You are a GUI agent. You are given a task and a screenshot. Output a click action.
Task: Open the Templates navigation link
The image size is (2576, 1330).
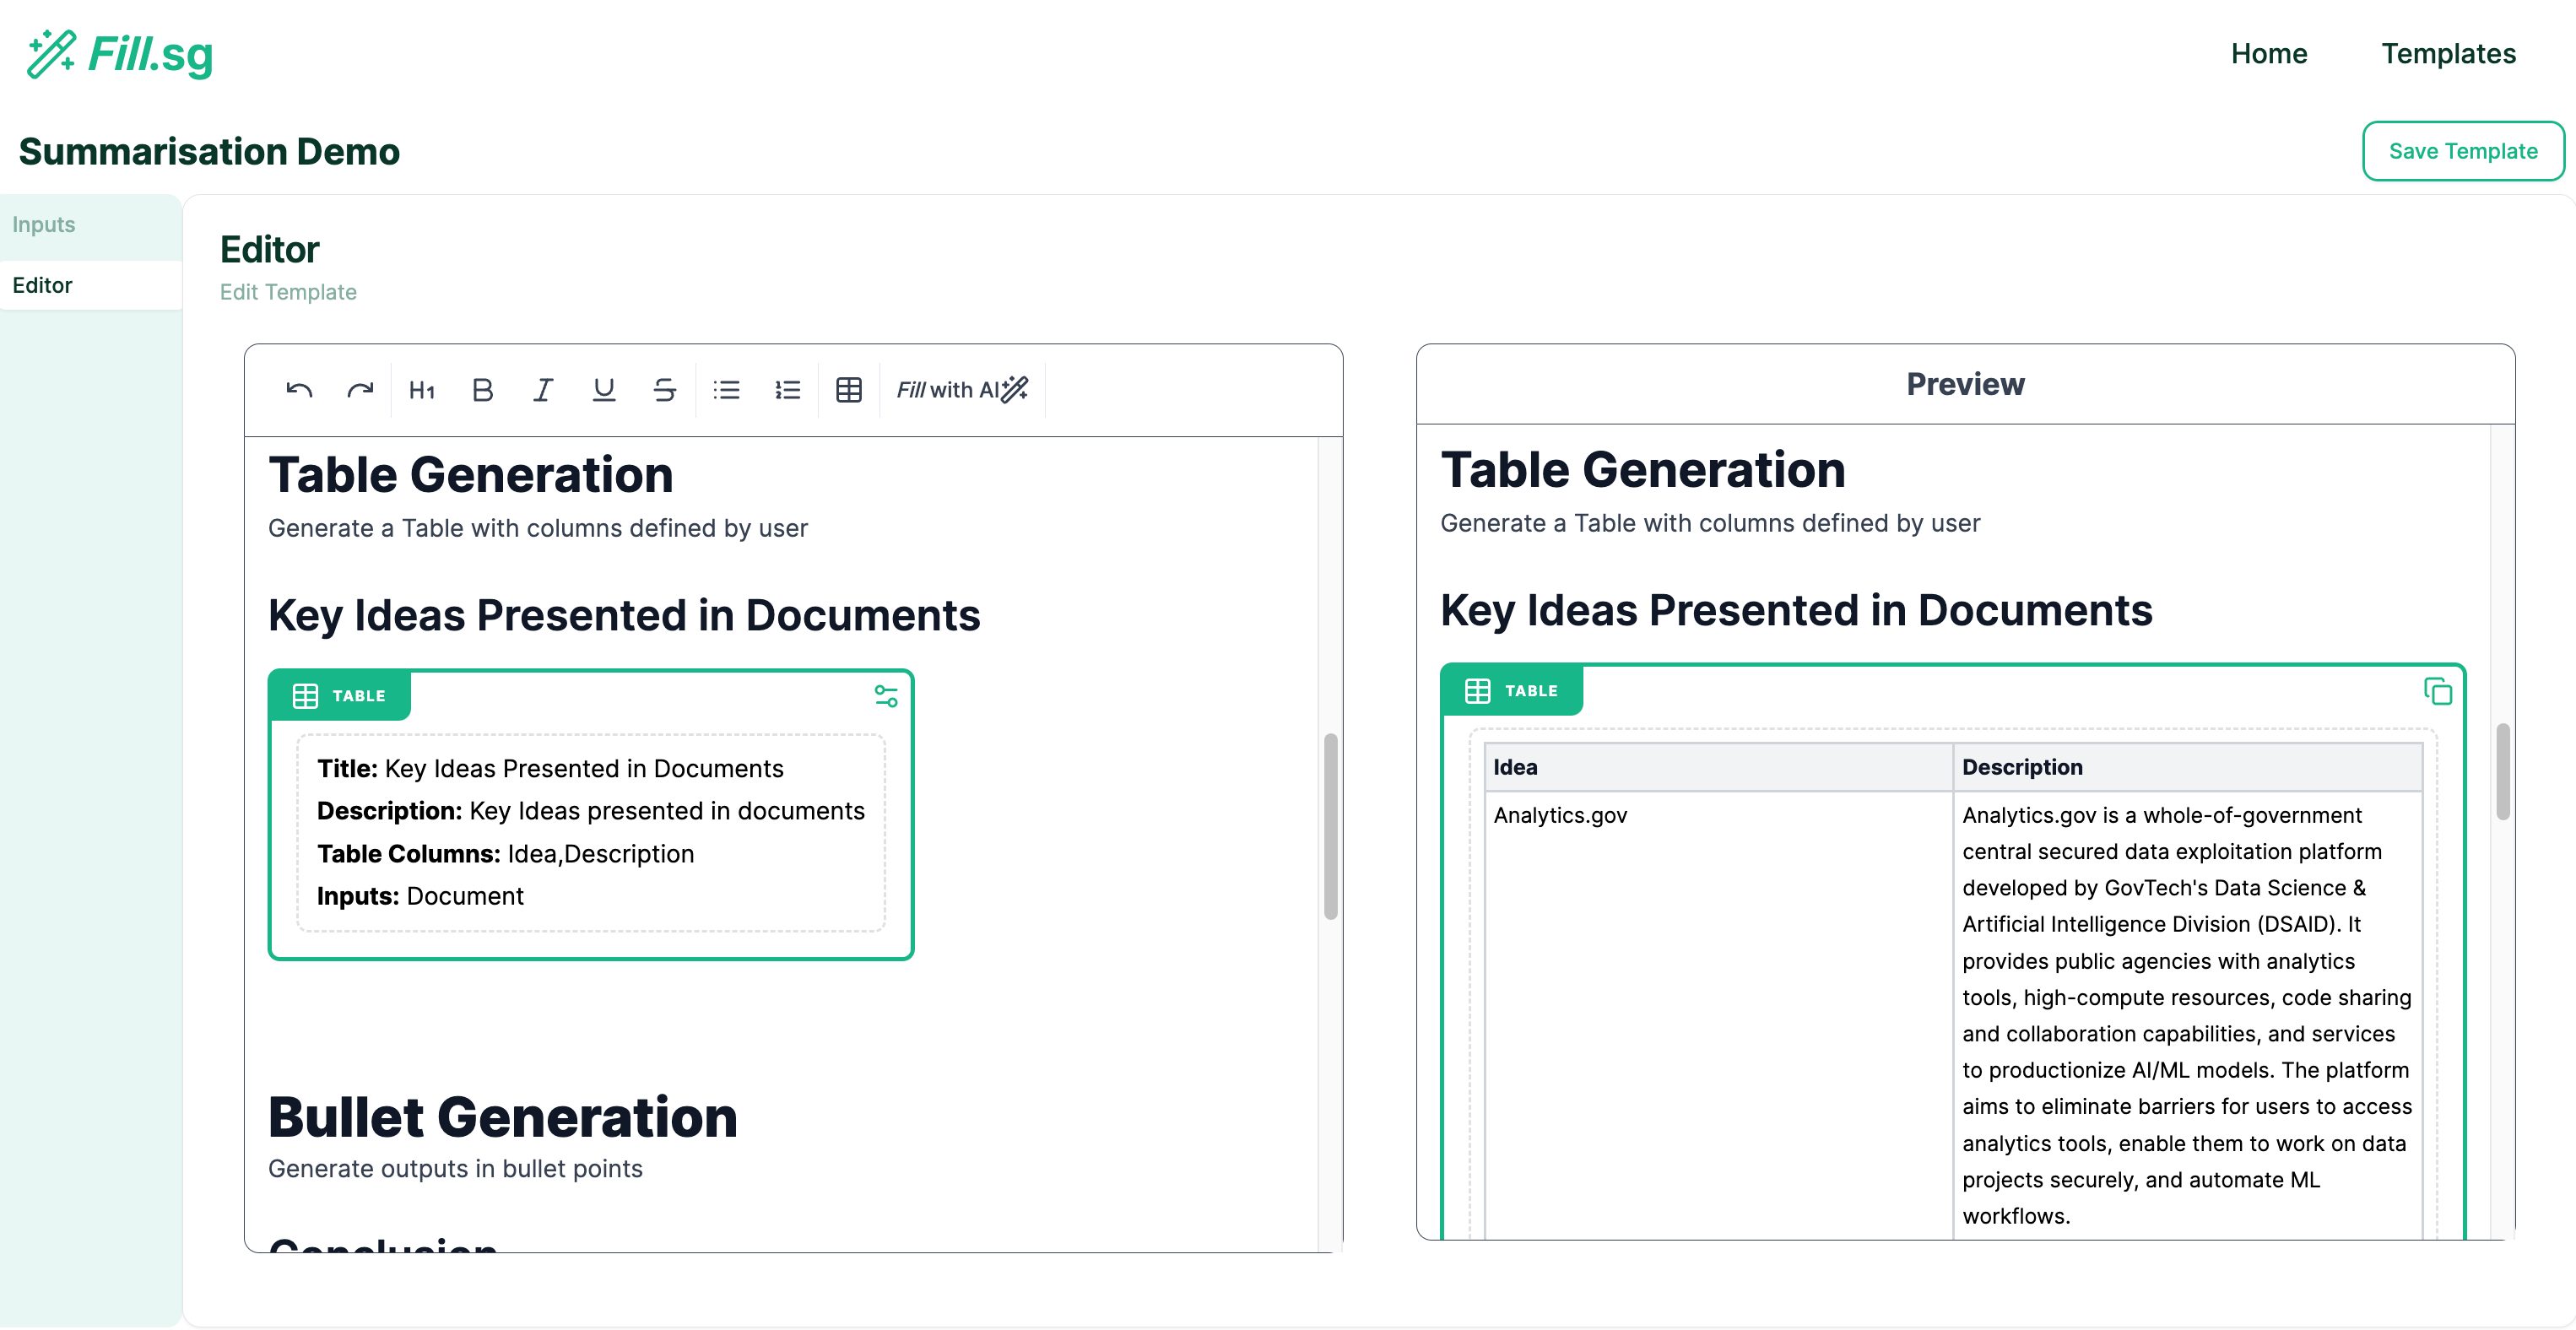click(2448, 53)
